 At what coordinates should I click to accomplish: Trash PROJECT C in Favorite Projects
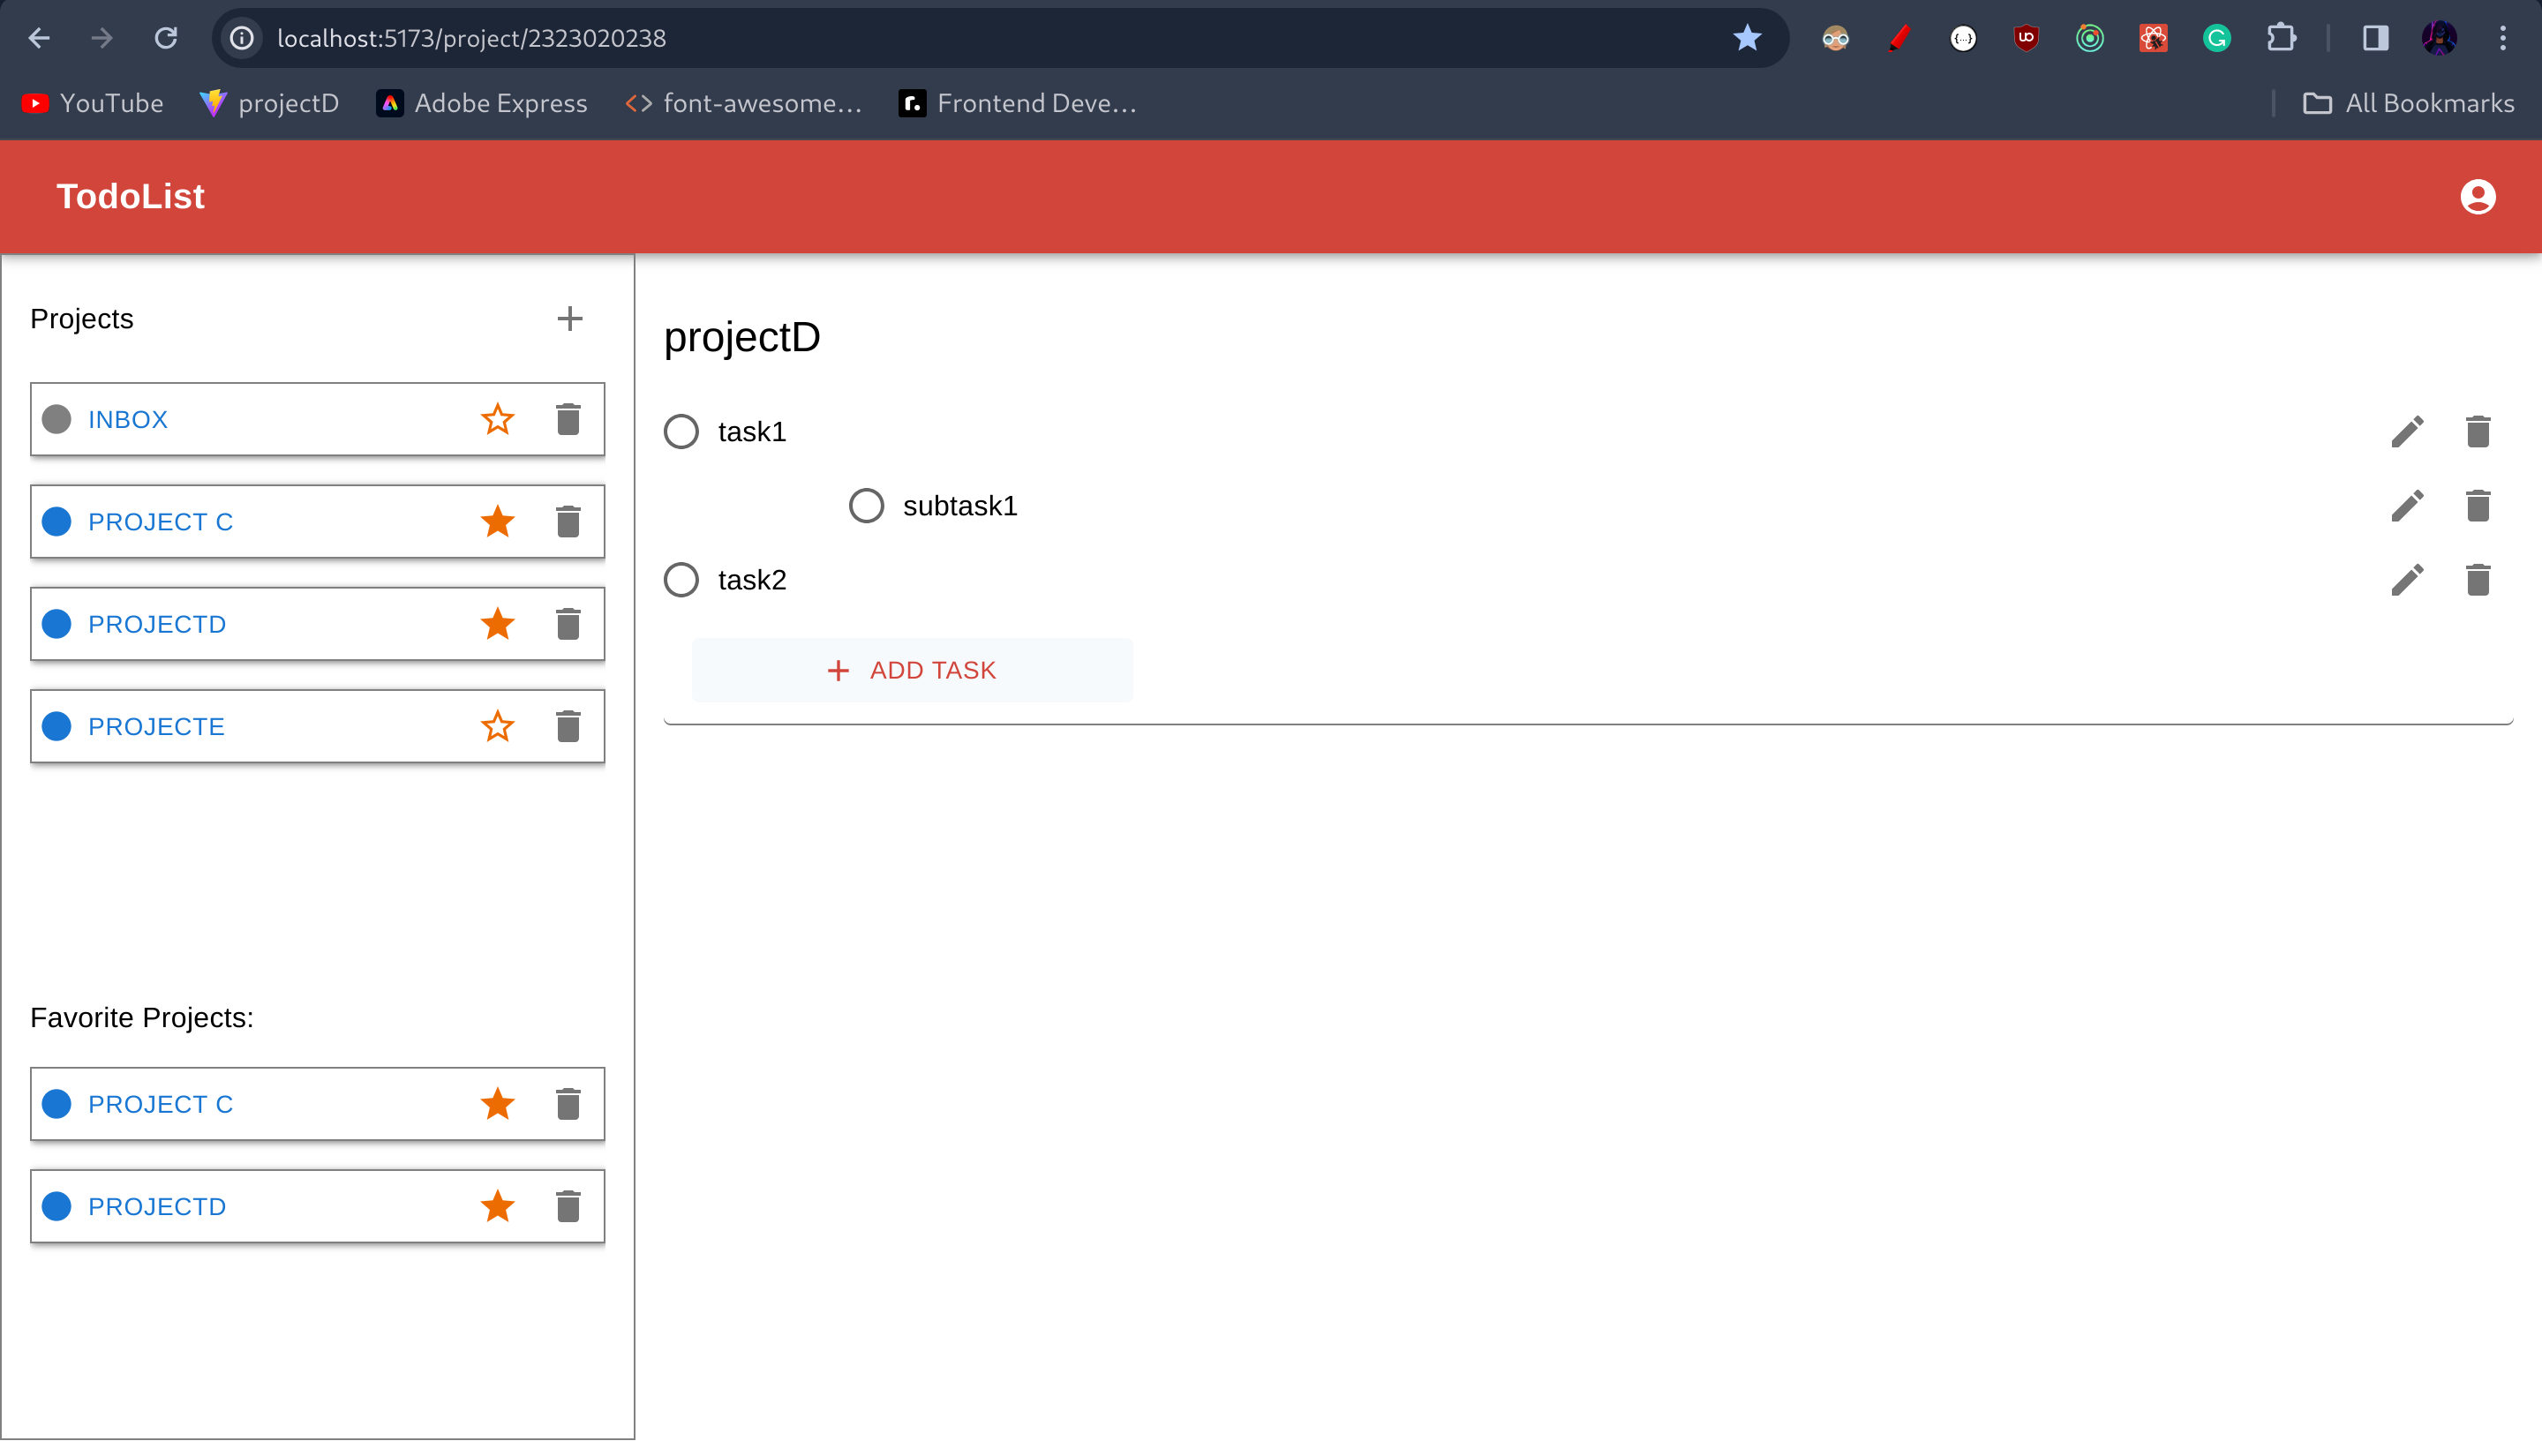point(568,1104)
